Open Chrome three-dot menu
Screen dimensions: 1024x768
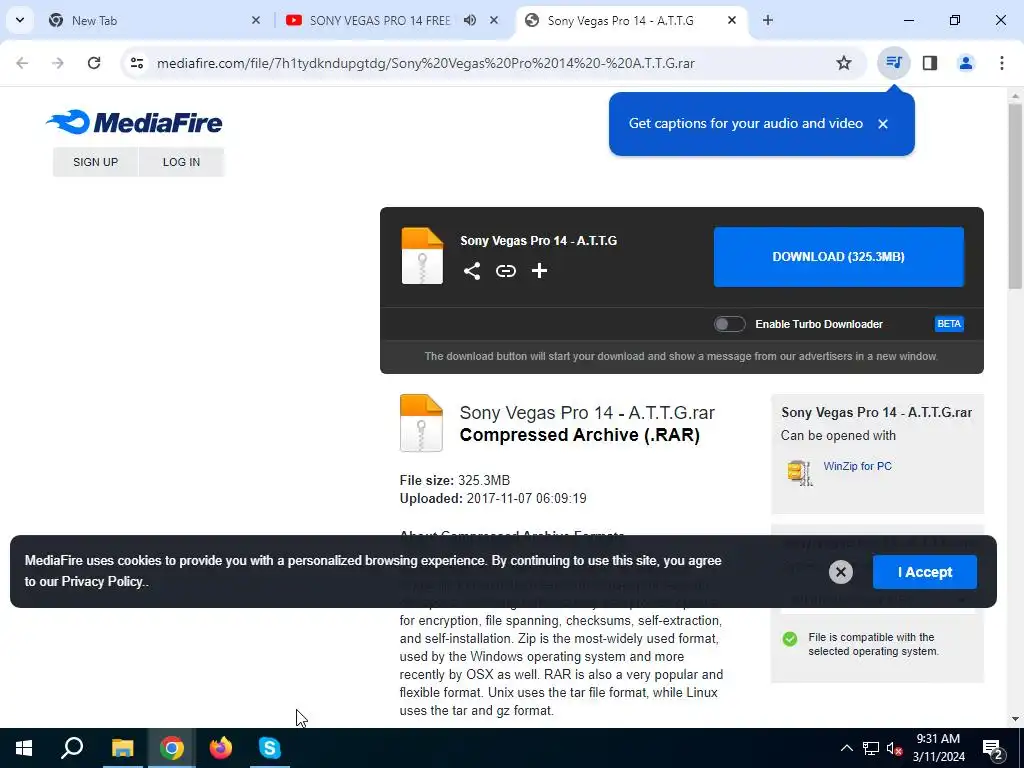(x=1001, y=63)
